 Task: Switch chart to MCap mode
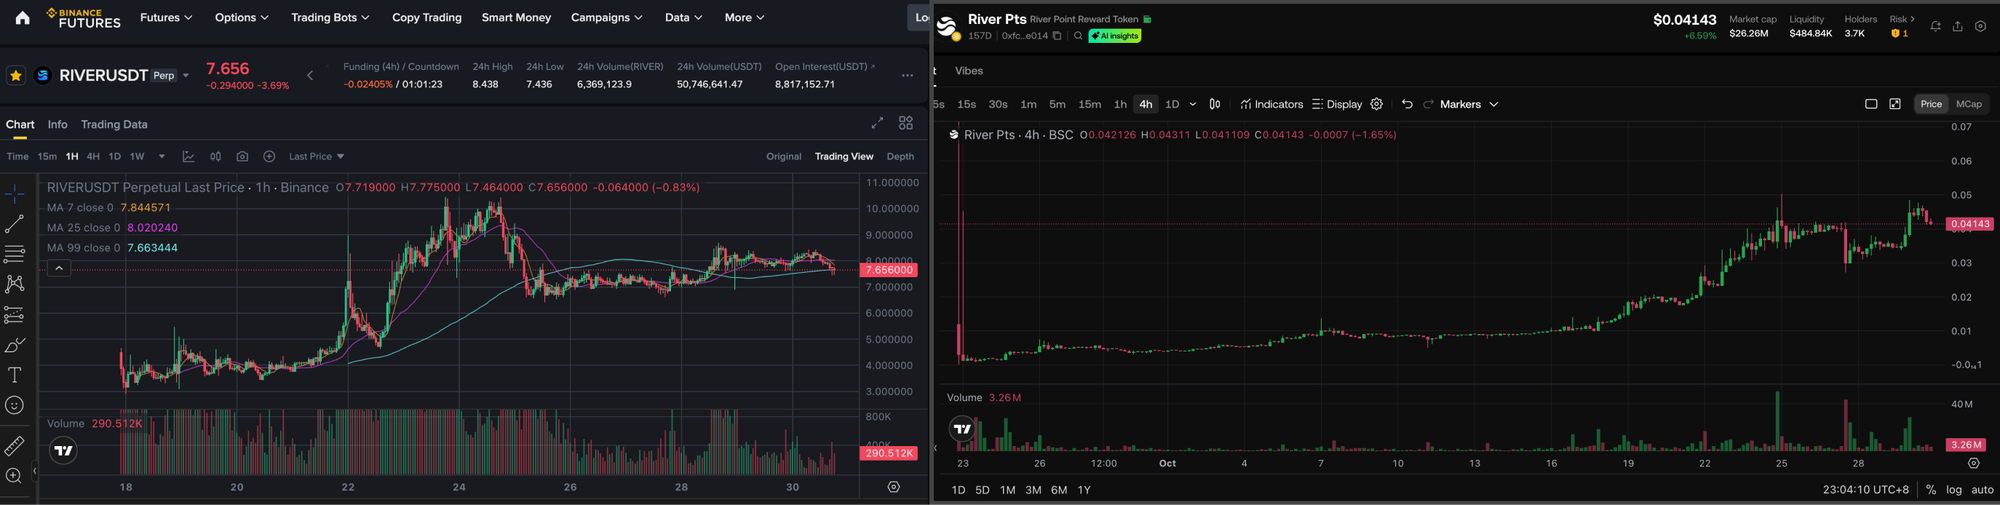click(x=1969, y=104)
